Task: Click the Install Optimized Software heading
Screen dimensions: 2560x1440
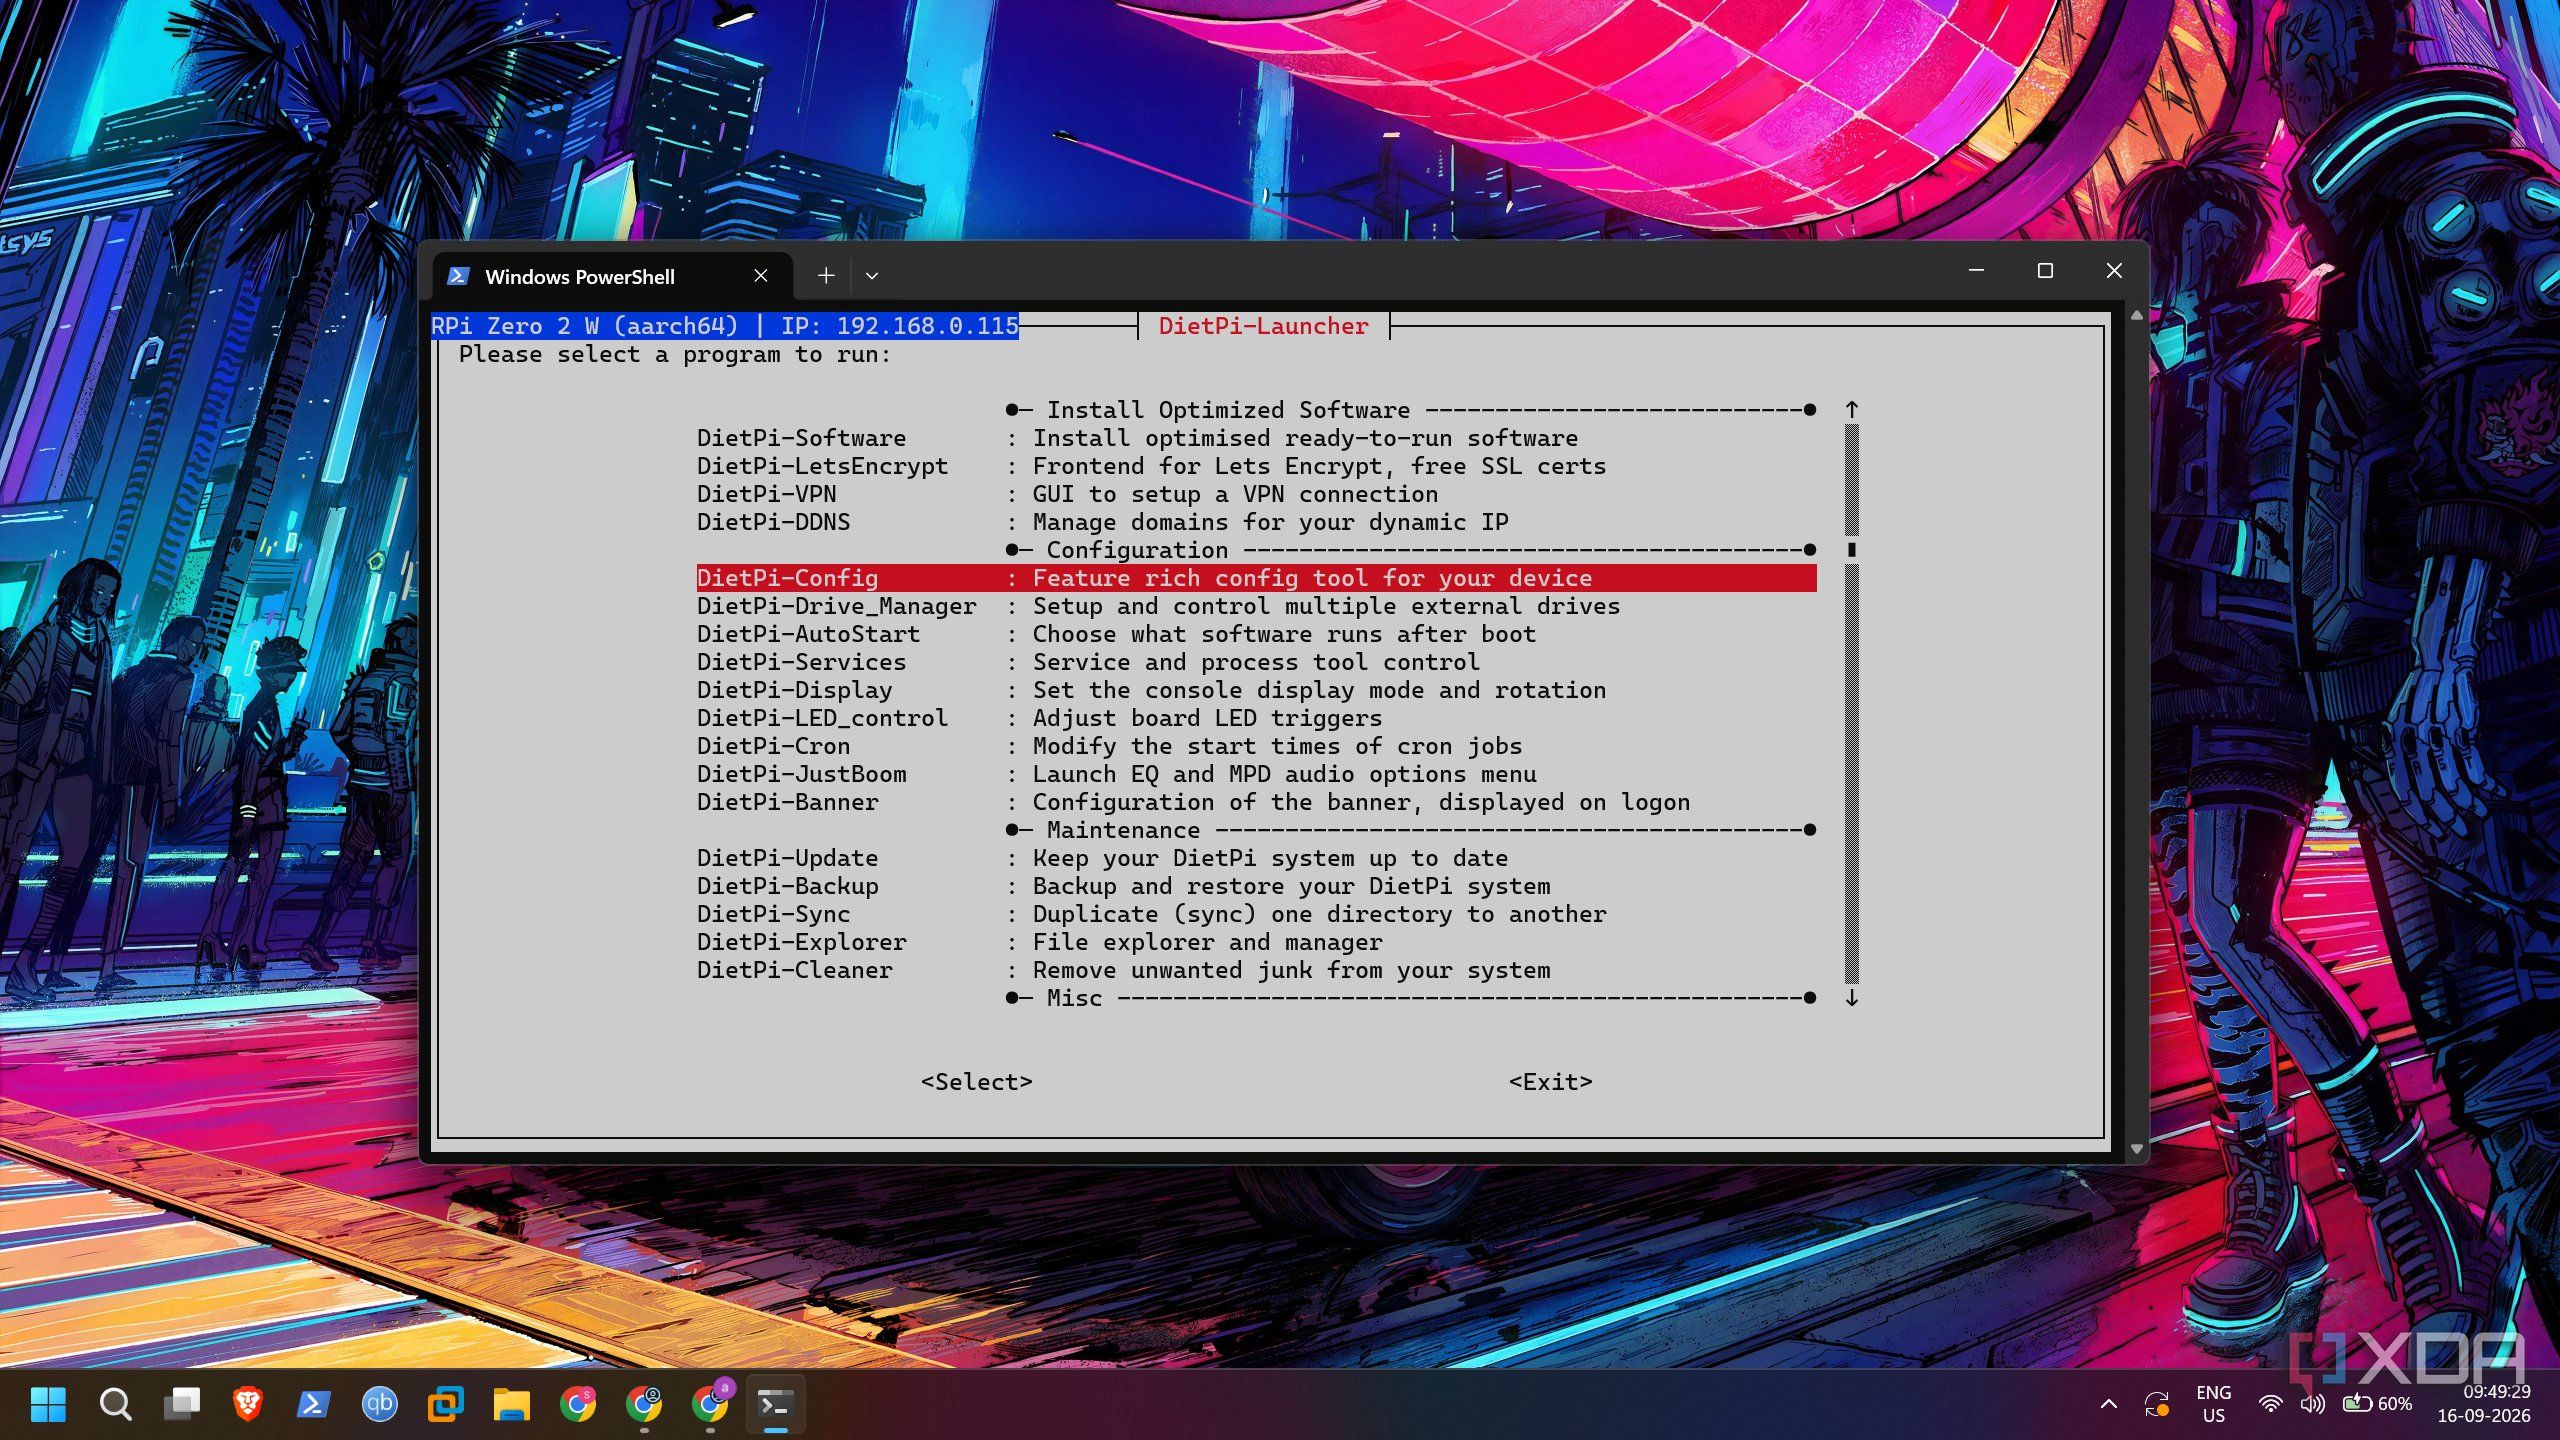Action: [1228, 410]
